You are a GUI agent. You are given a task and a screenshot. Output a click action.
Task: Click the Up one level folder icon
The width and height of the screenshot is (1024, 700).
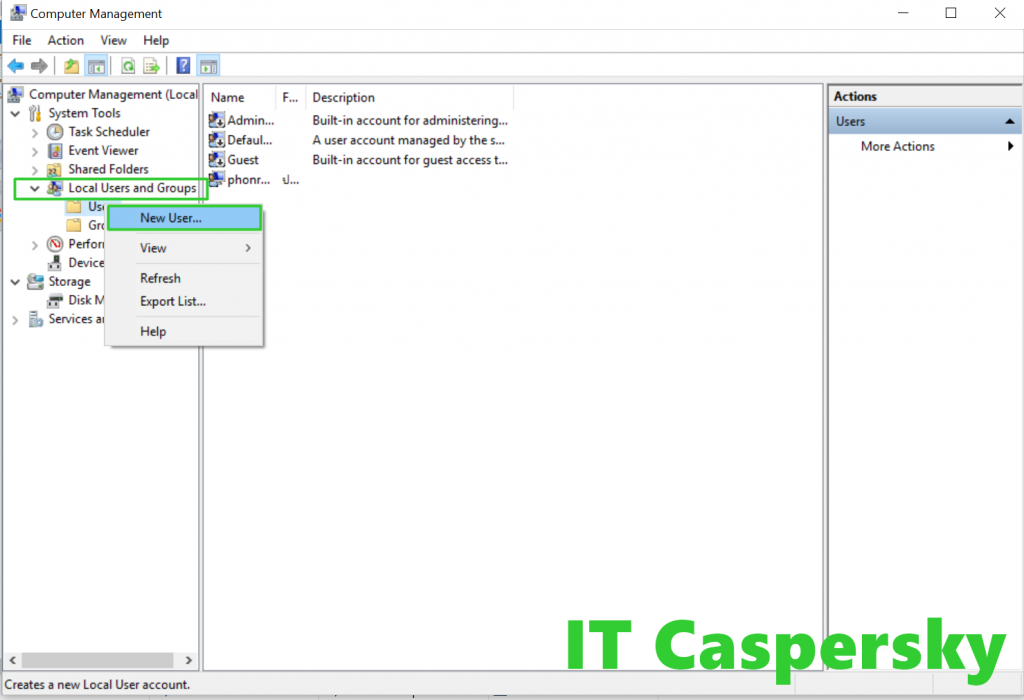click(x=71, y=66)
